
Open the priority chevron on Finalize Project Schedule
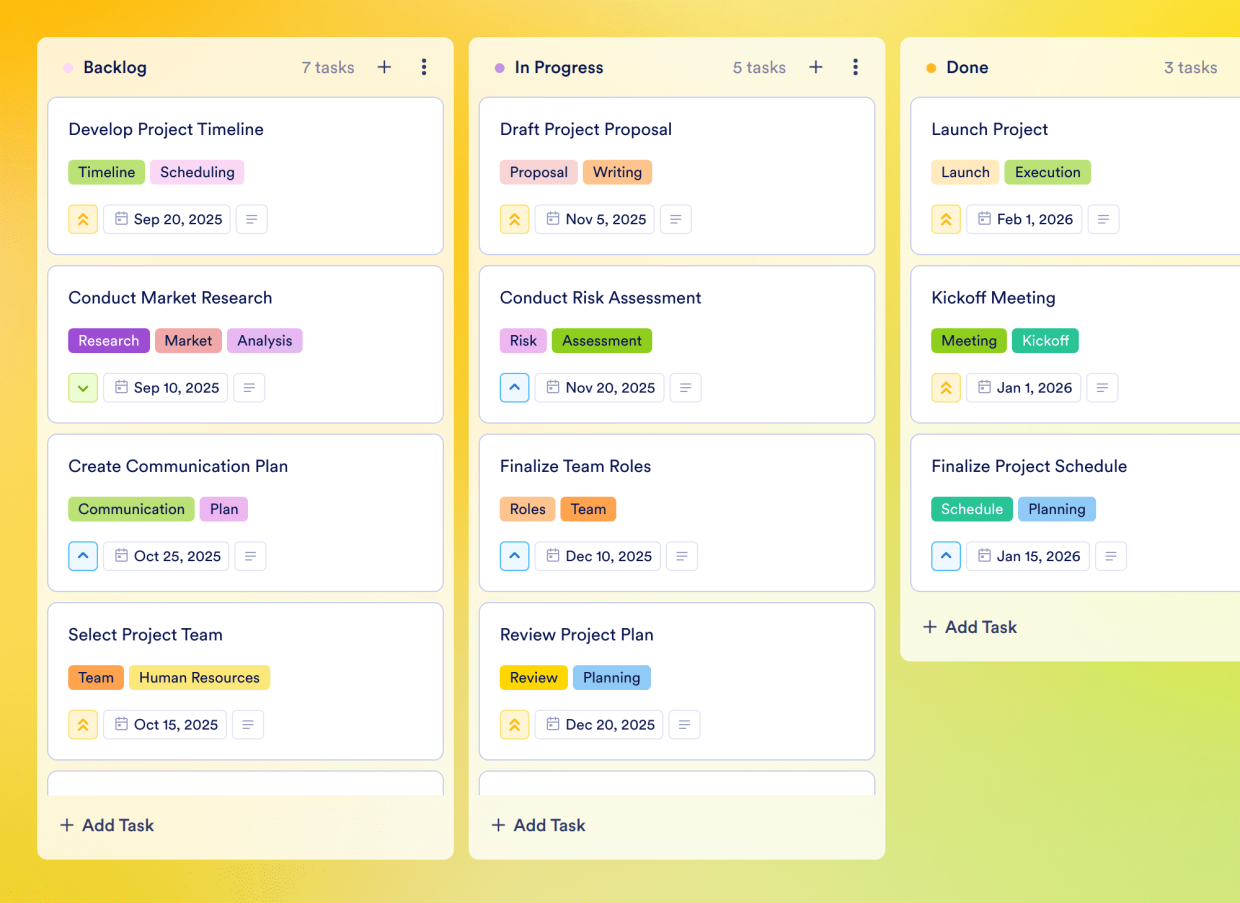click(x=946, y=556)
